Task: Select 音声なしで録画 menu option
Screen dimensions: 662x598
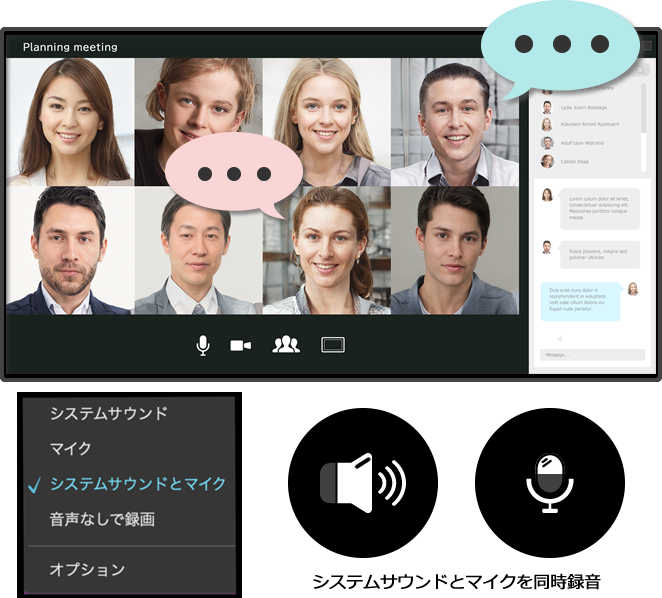Action: [x=102, y=519]
